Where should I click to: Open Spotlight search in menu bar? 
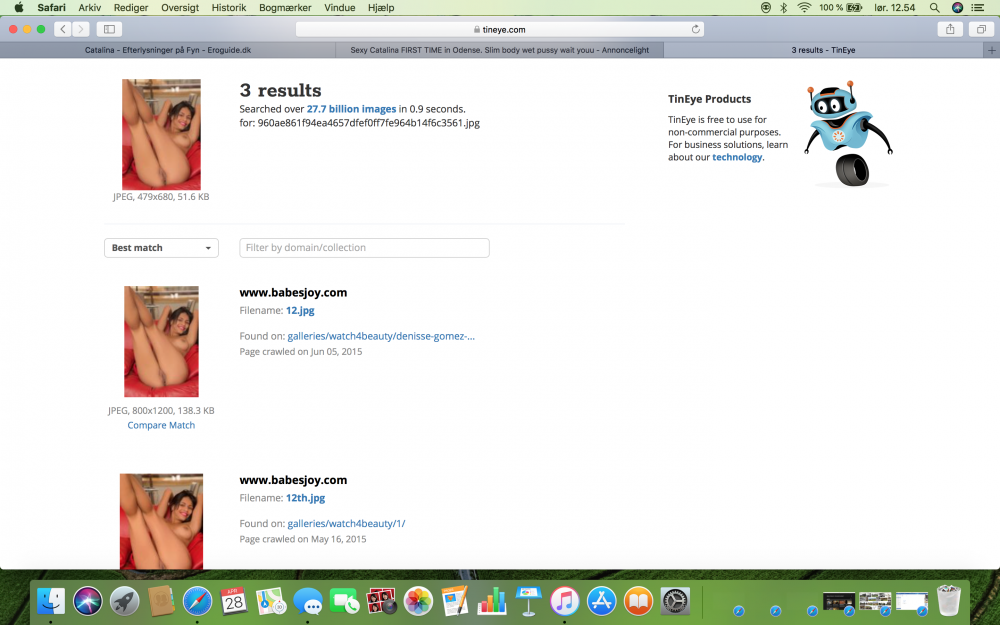(x=934, y=8)
